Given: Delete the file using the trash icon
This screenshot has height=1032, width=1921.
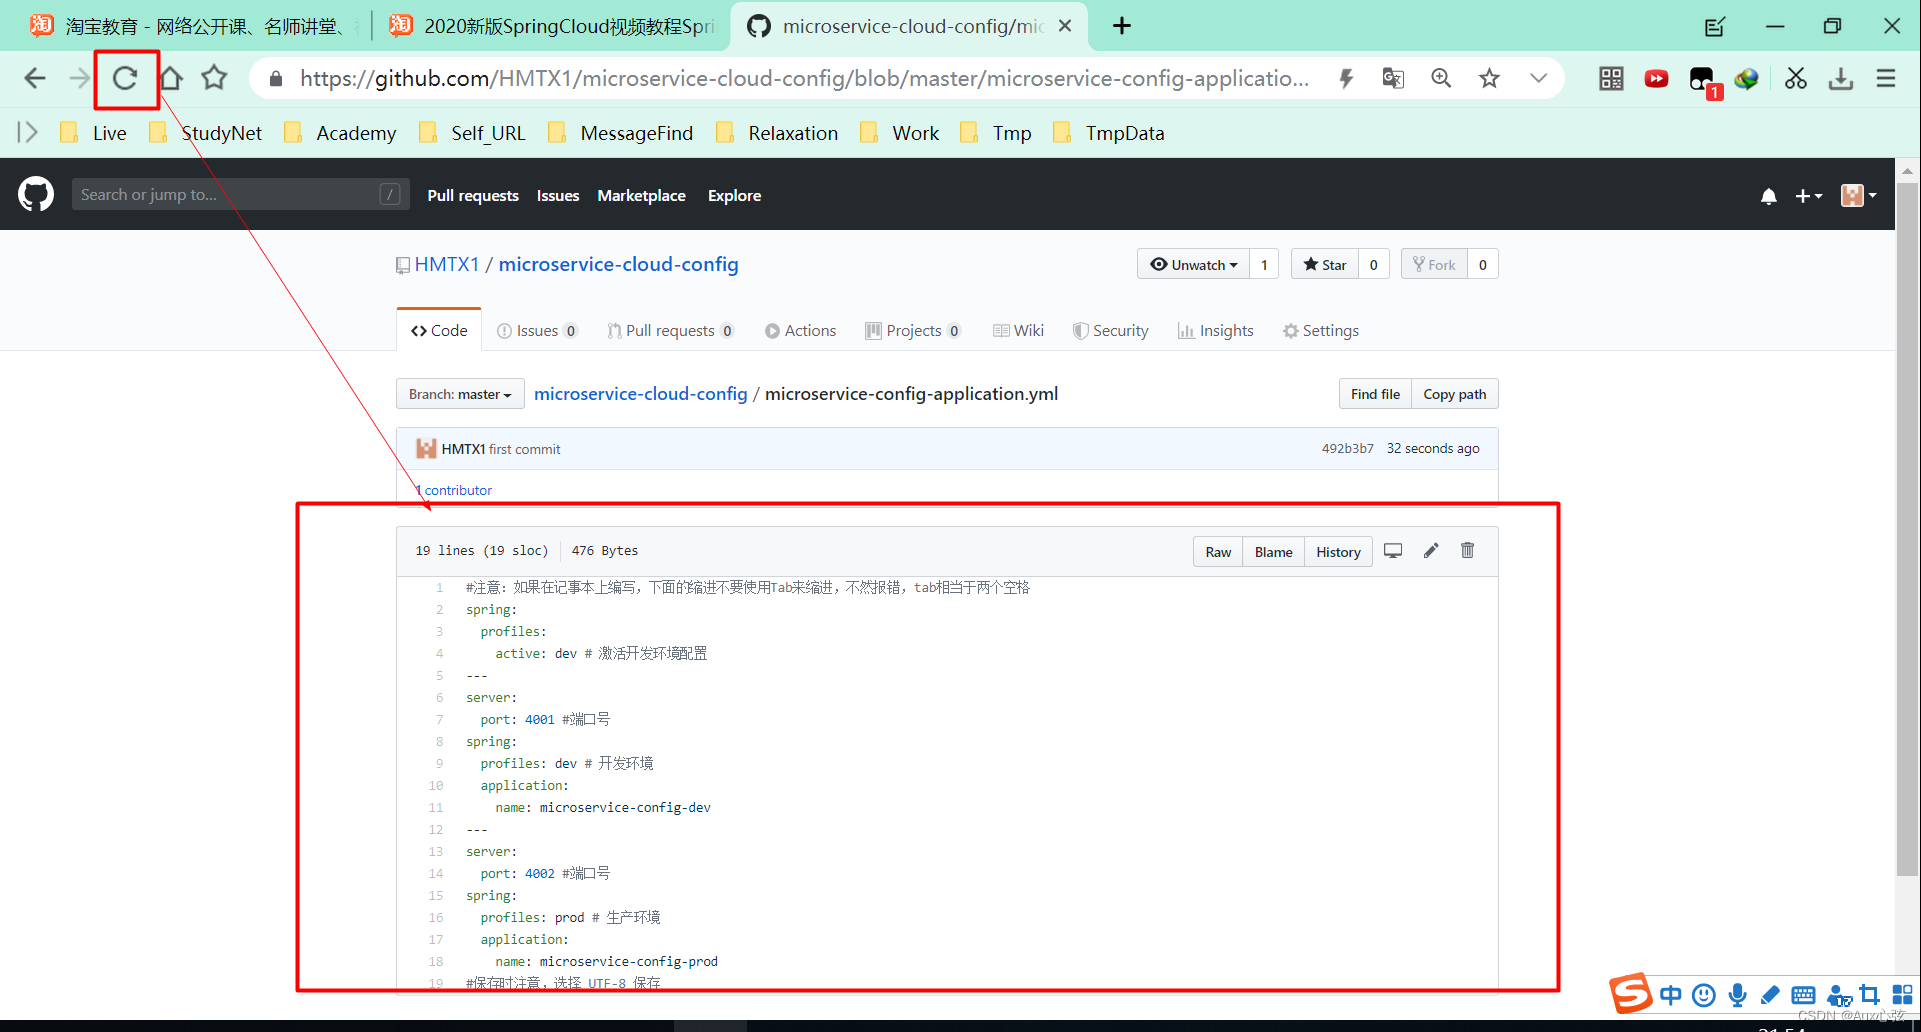Looking at the screenshot, I should point(1467,550).
